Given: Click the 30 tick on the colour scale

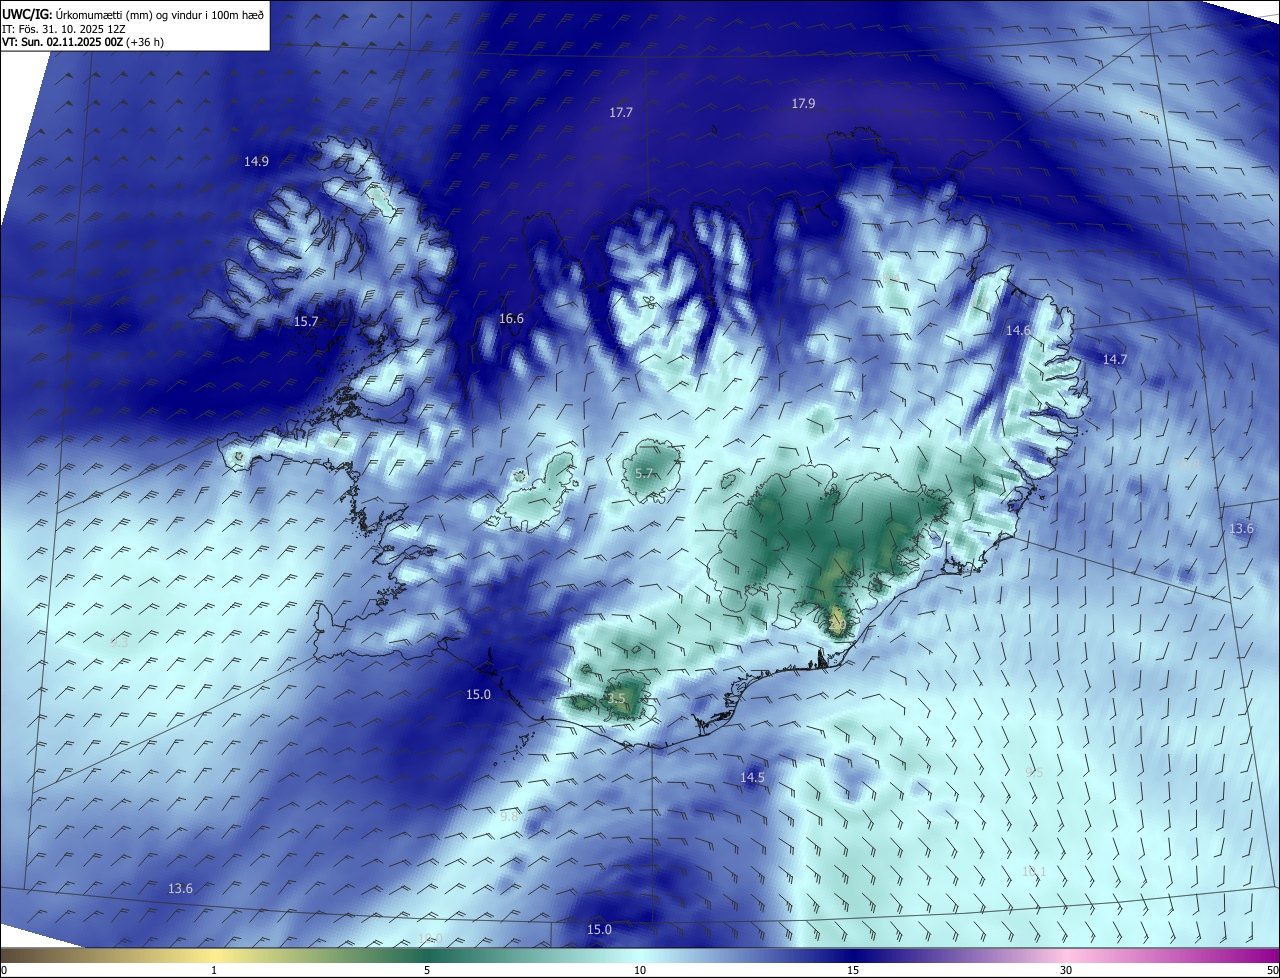Looking at the screenshot, I should pyautogui.click(x=1066, y=971).
